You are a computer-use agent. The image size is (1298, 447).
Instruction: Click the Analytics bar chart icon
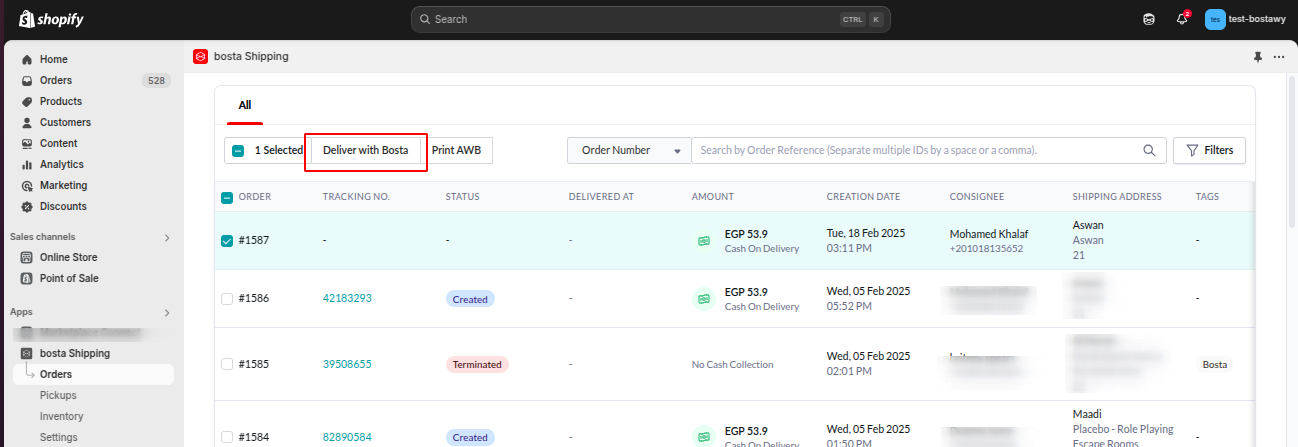pyautogui.click(x=27, y=164)
